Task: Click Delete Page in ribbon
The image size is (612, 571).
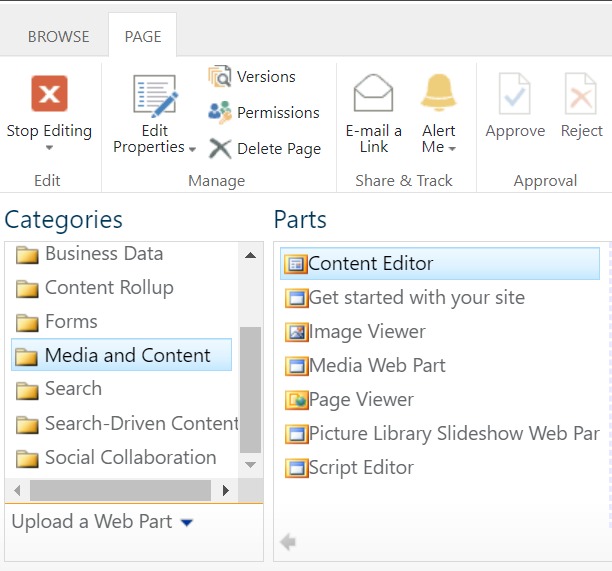Action: (x=265, y=149)
